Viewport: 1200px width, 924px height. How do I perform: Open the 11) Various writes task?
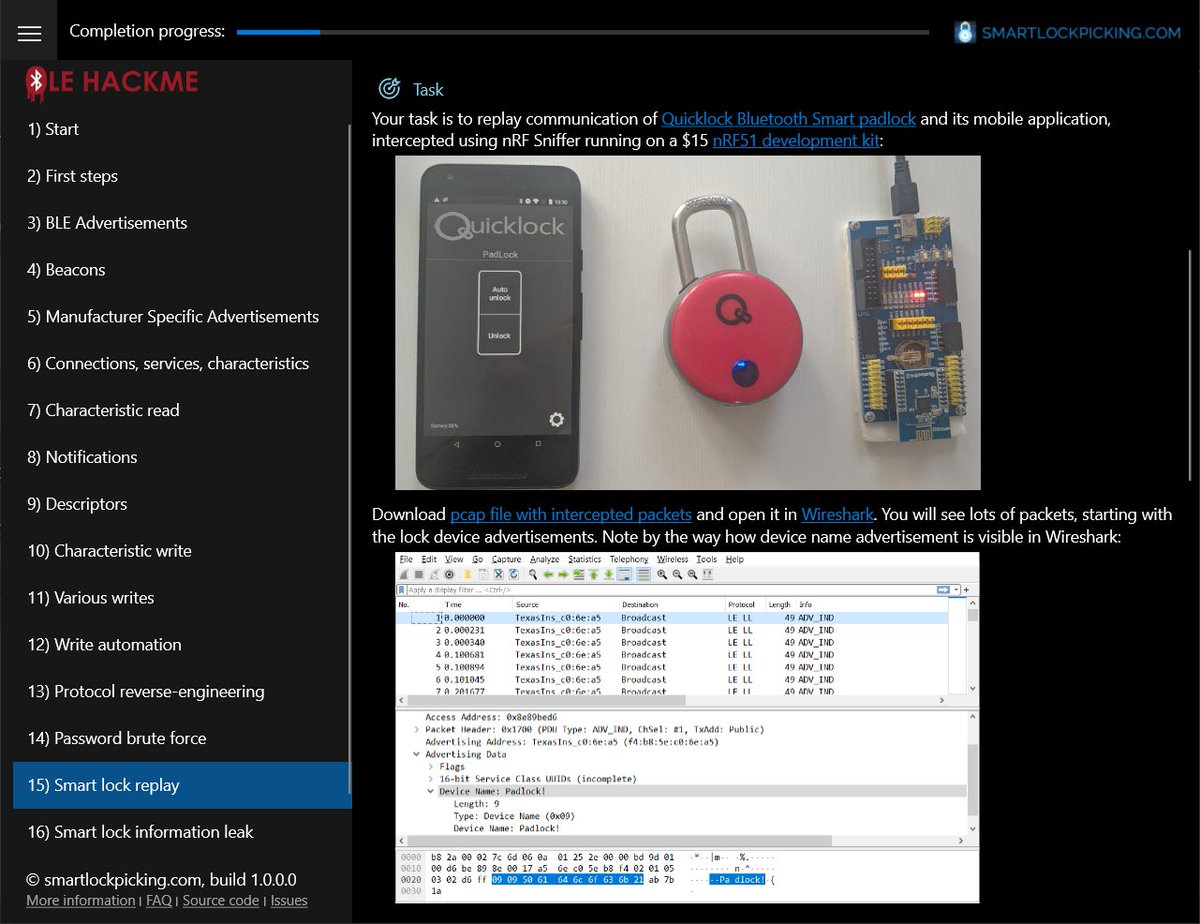tap(182, 598)
